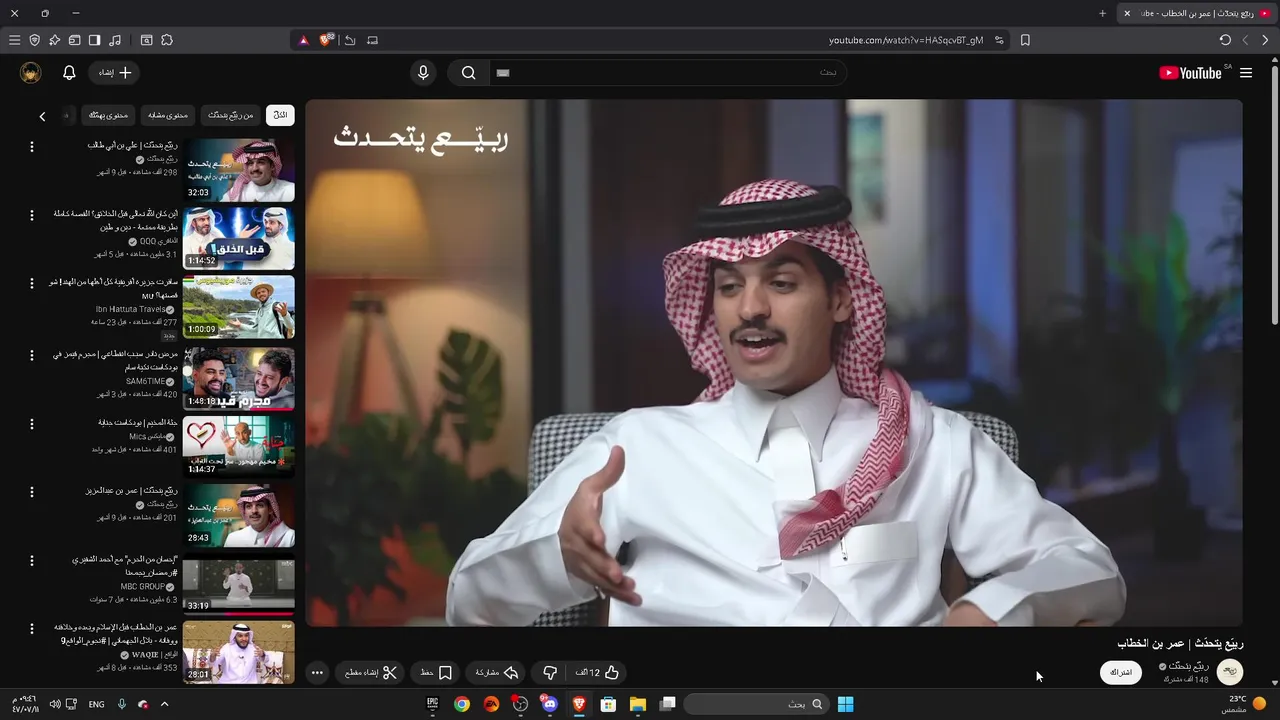The height and width of the screenshot is (720, 1280).
Task: Open options menu for SAM6TIME video
Action: 31,355
